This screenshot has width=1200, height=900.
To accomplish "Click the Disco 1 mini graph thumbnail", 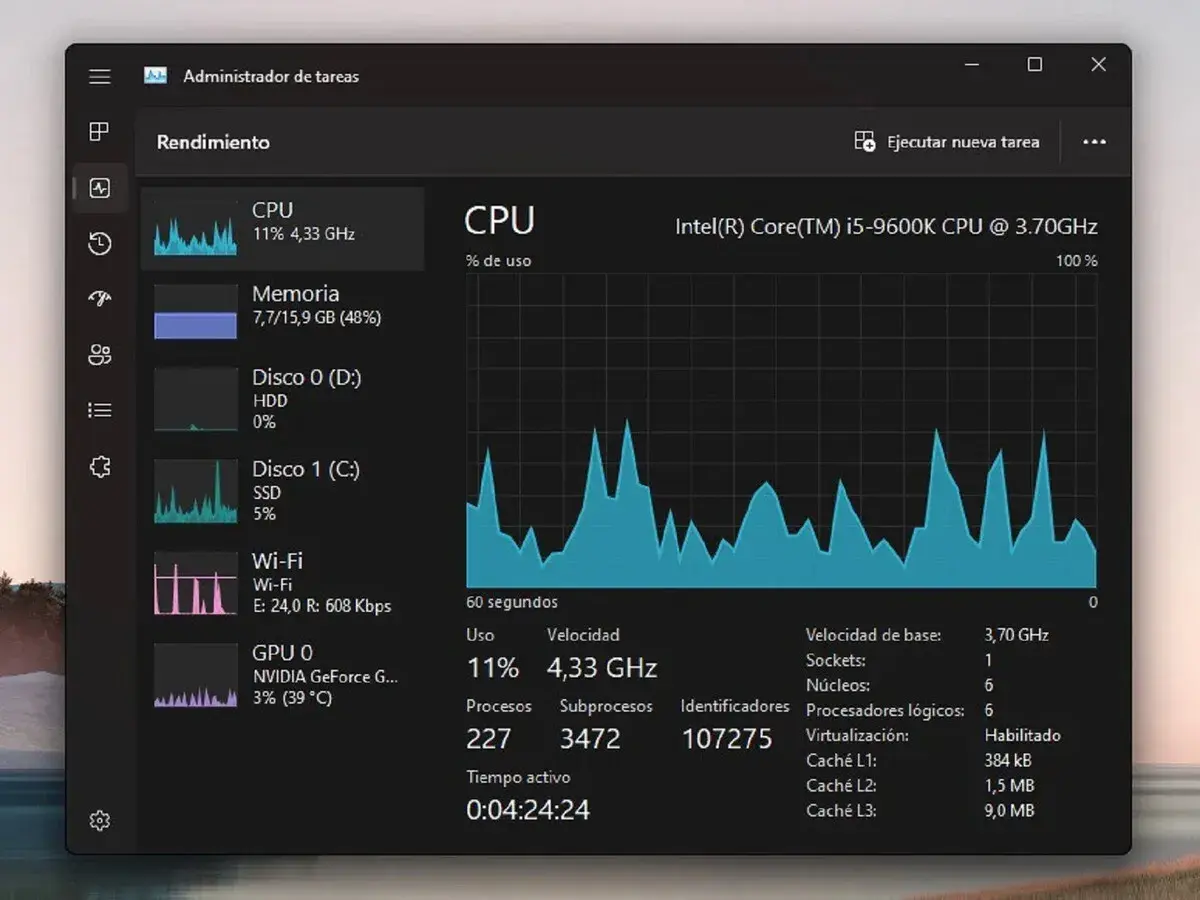I will (195, 491).
